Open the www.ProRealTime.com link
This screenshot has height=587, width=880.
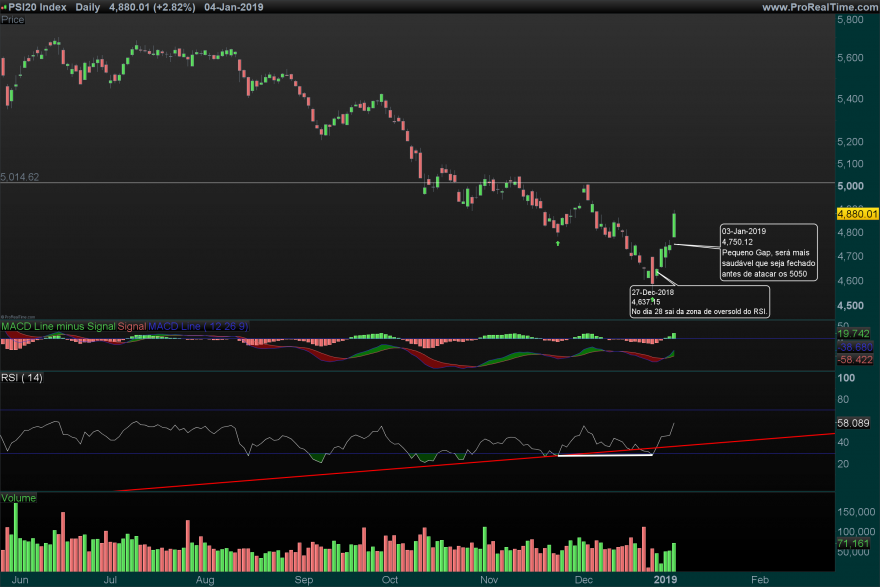pos(820,7)
